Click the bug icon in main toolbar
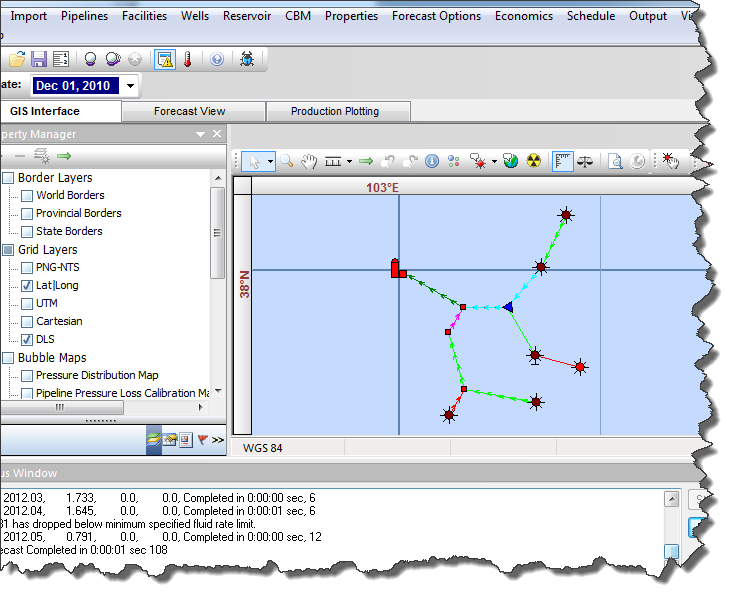736x600 pixels. point(246,59)
